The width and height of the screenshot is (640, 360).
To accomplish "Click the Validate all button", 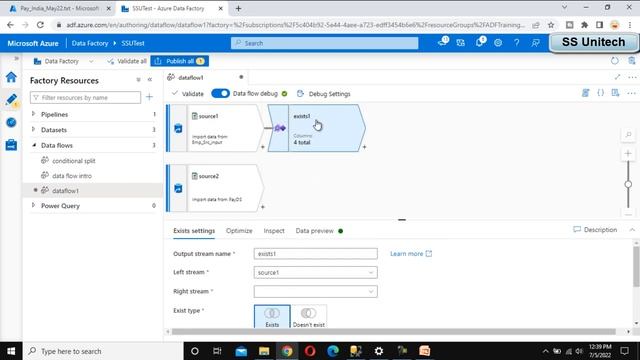I will [127, 61].
